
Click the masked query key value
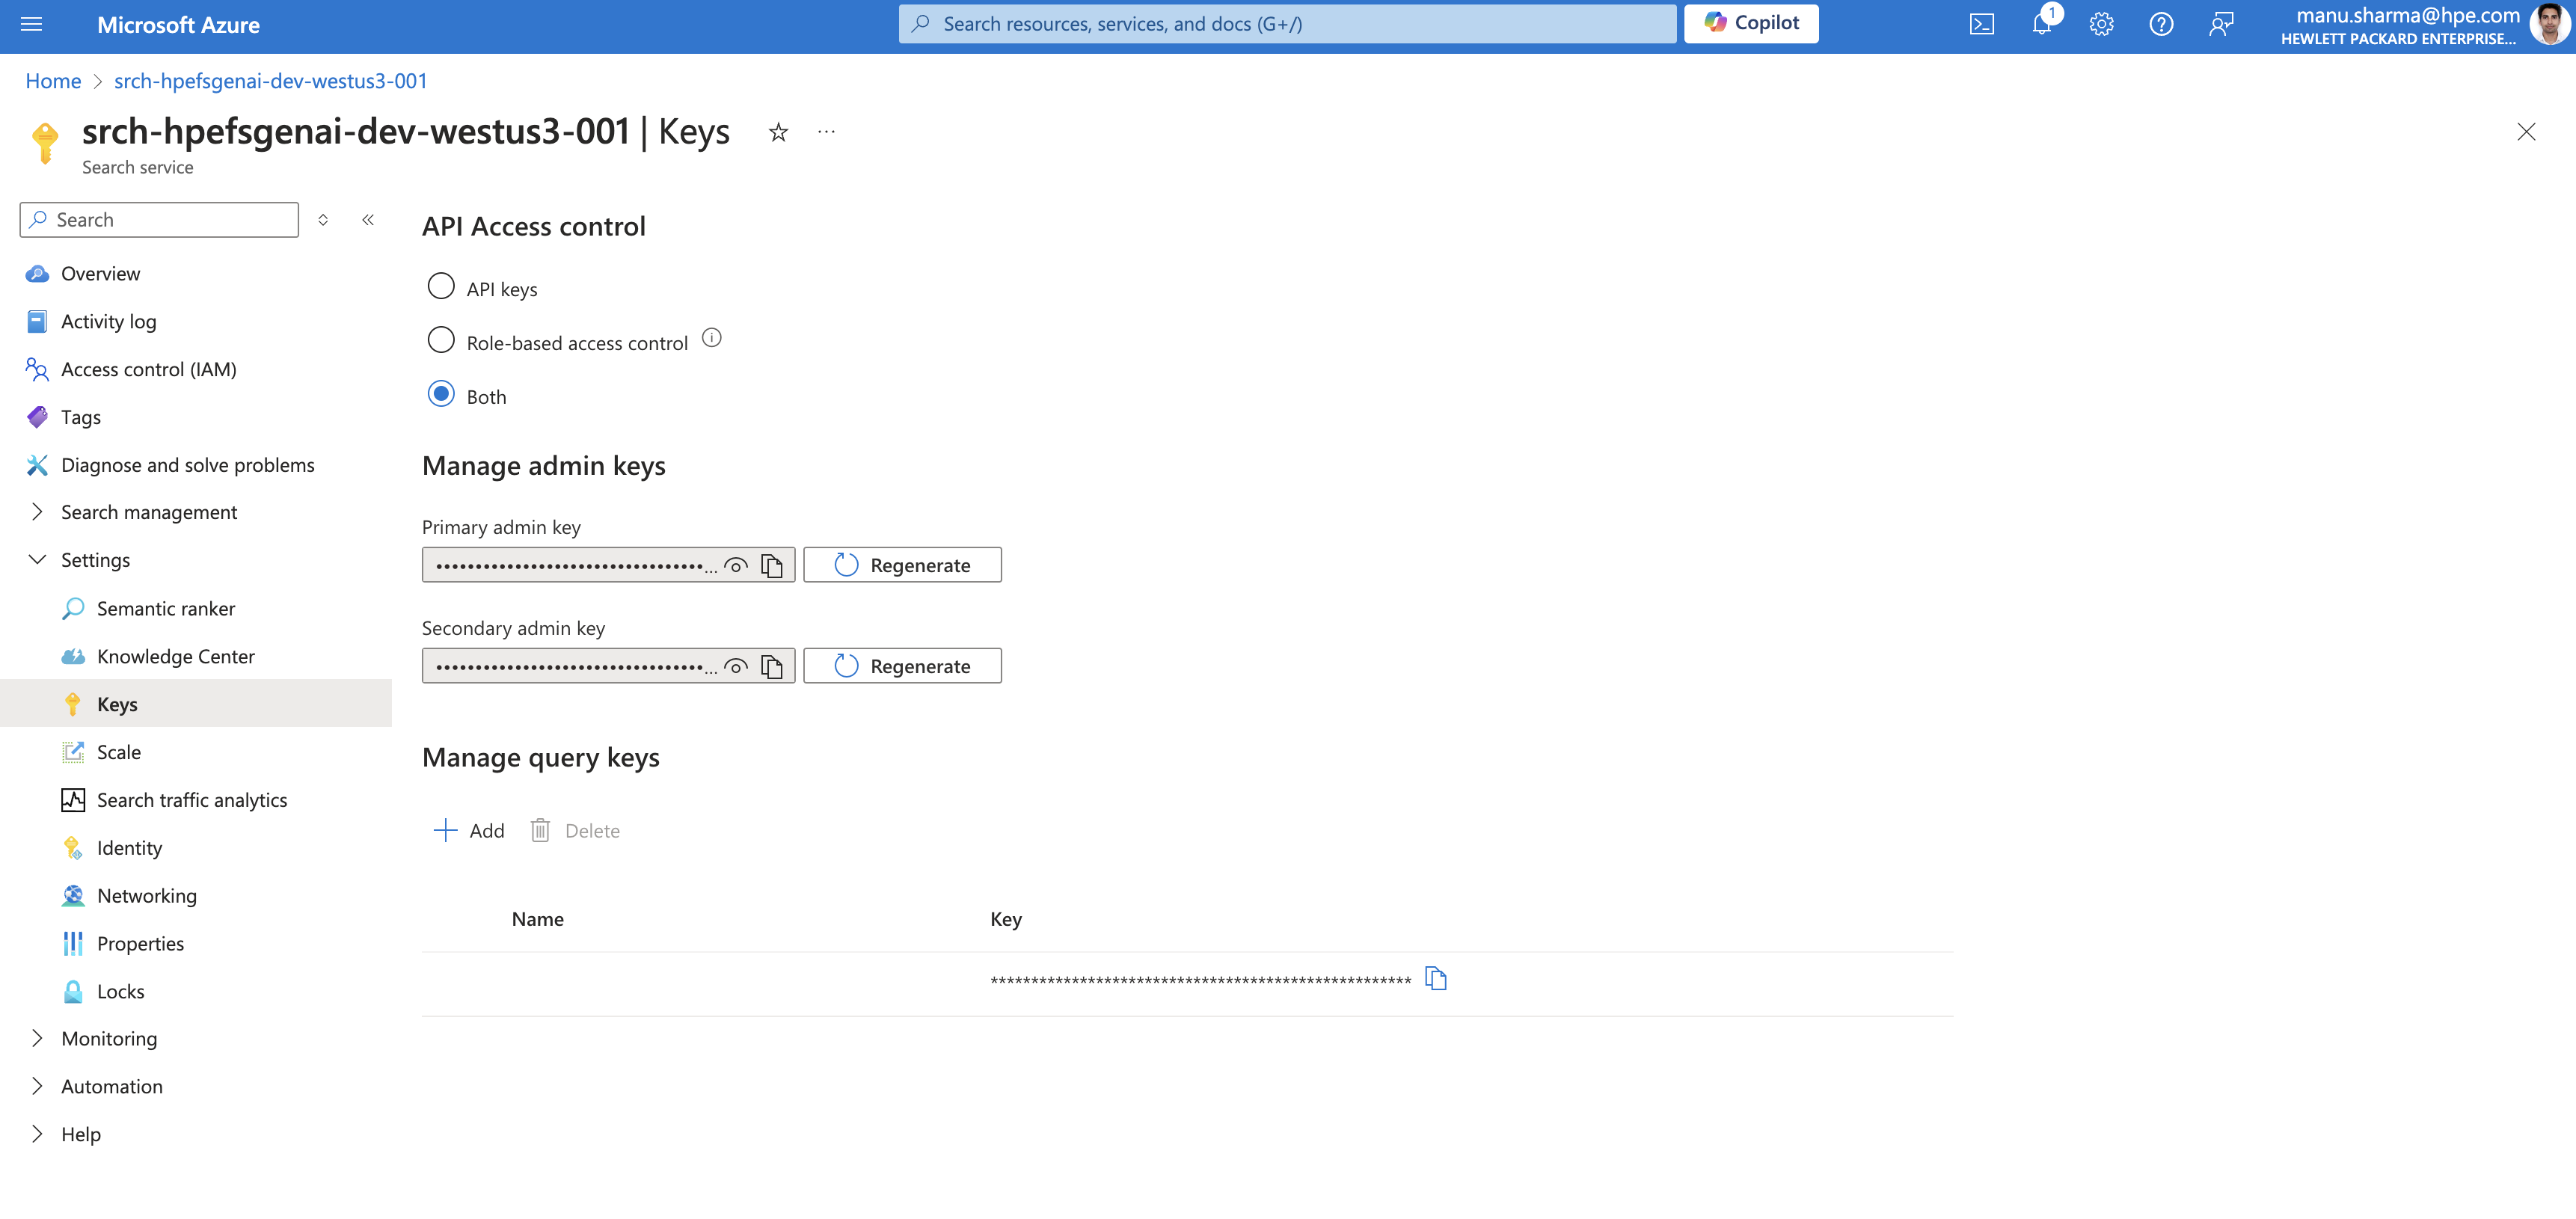[x=1200, y=980]
